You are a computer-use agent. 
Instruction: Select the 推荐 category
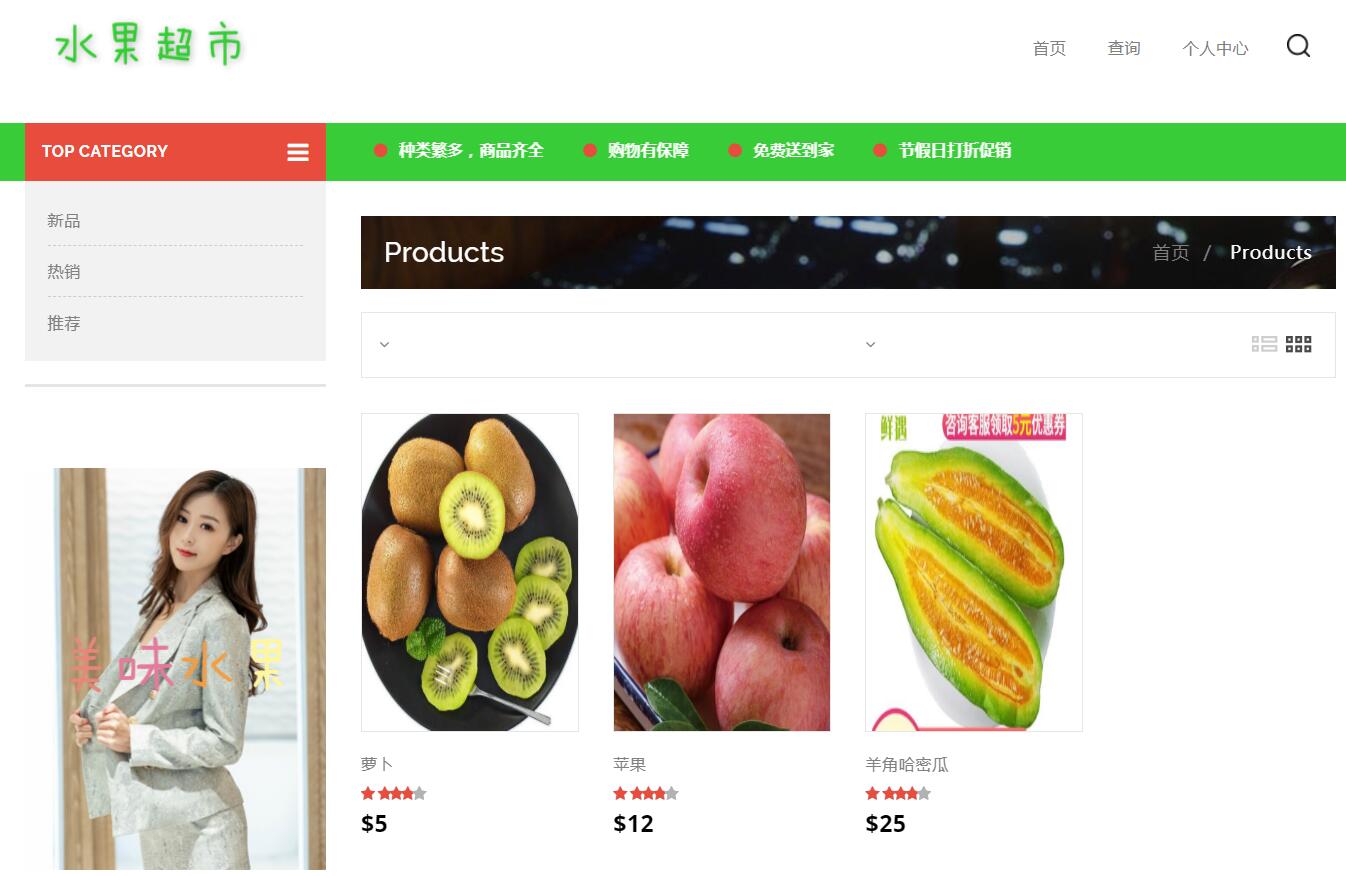pos(64,323)
